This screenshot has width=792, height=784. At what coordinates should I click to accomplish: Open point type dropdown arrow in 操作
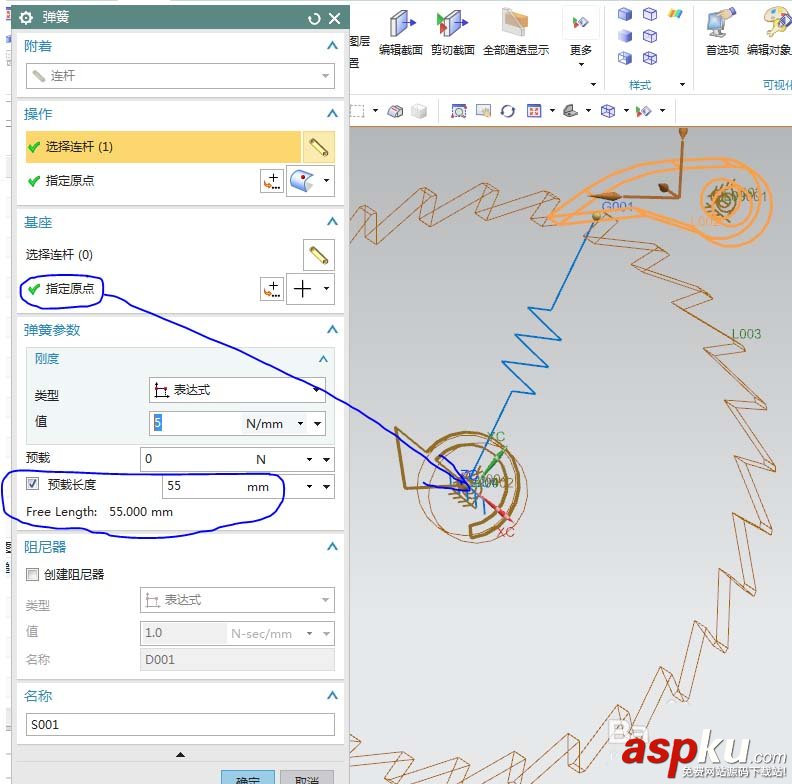pyautogui.click(x=326, y=181)
